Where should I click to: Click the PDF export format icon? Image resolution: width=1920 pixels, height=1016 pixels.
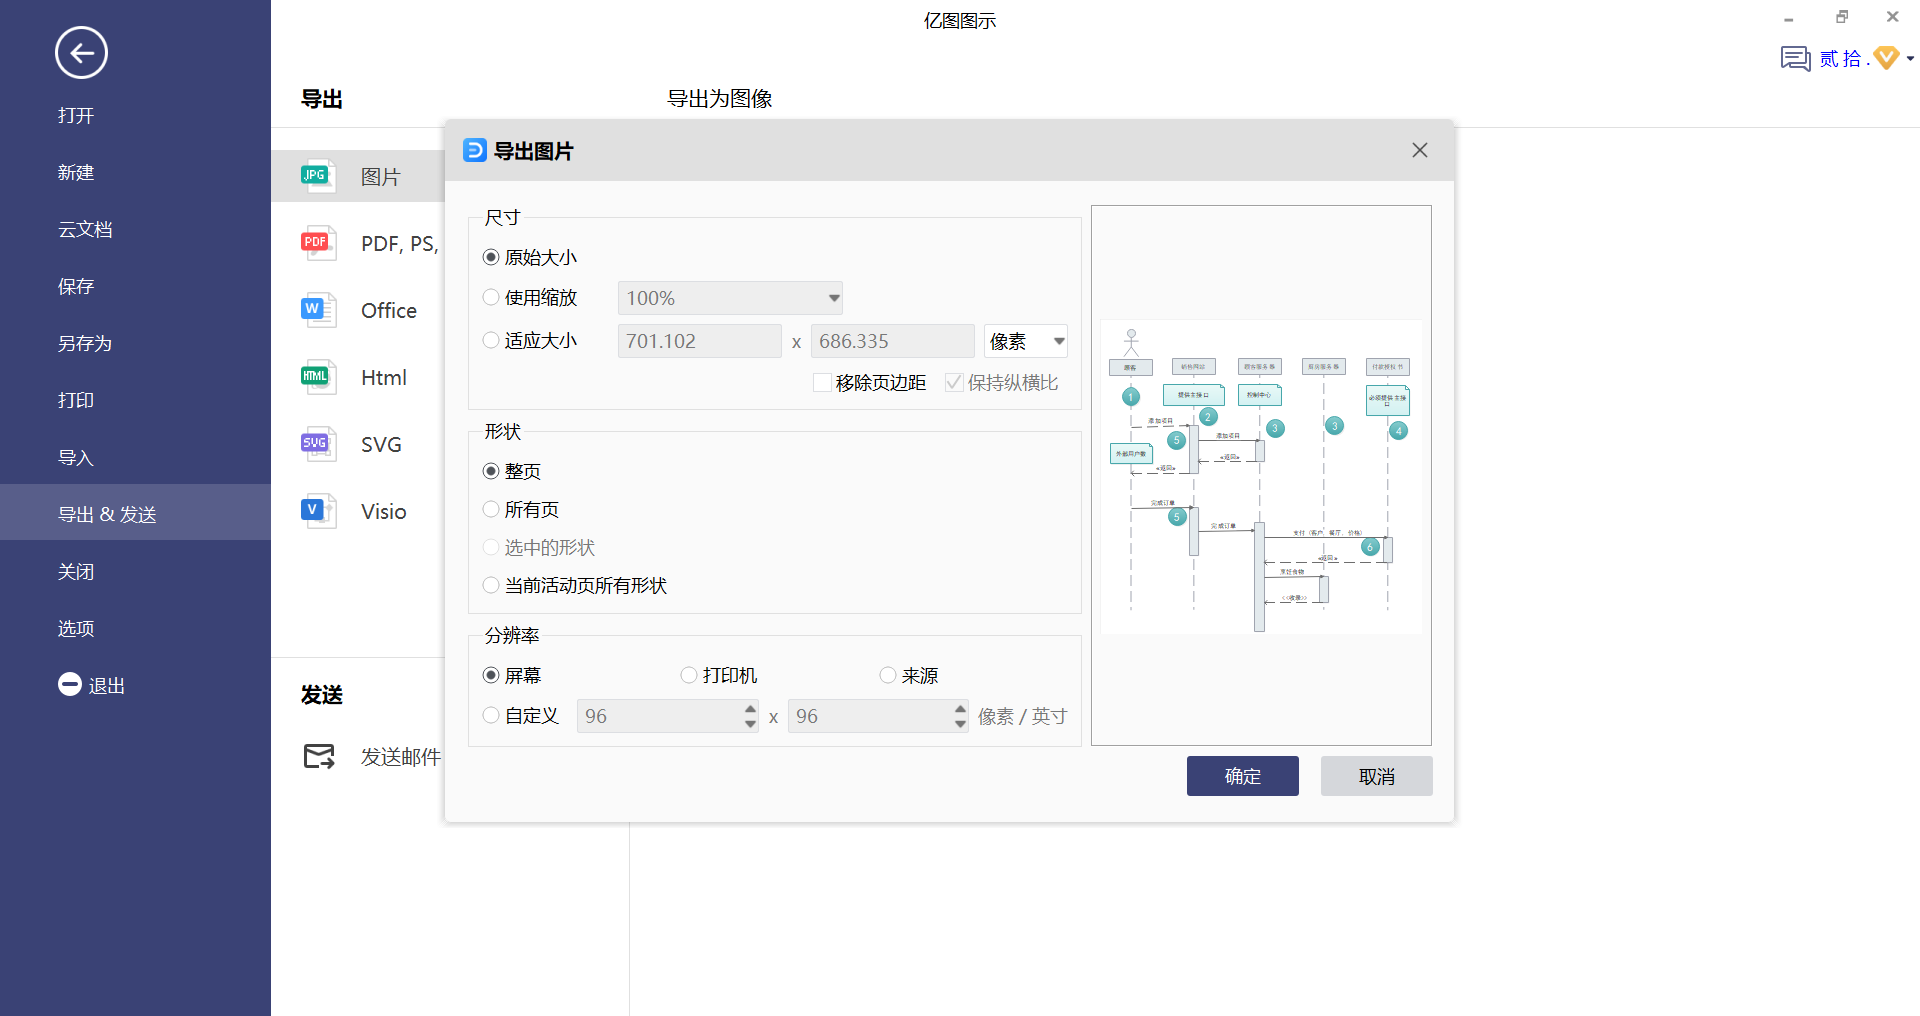317,243
